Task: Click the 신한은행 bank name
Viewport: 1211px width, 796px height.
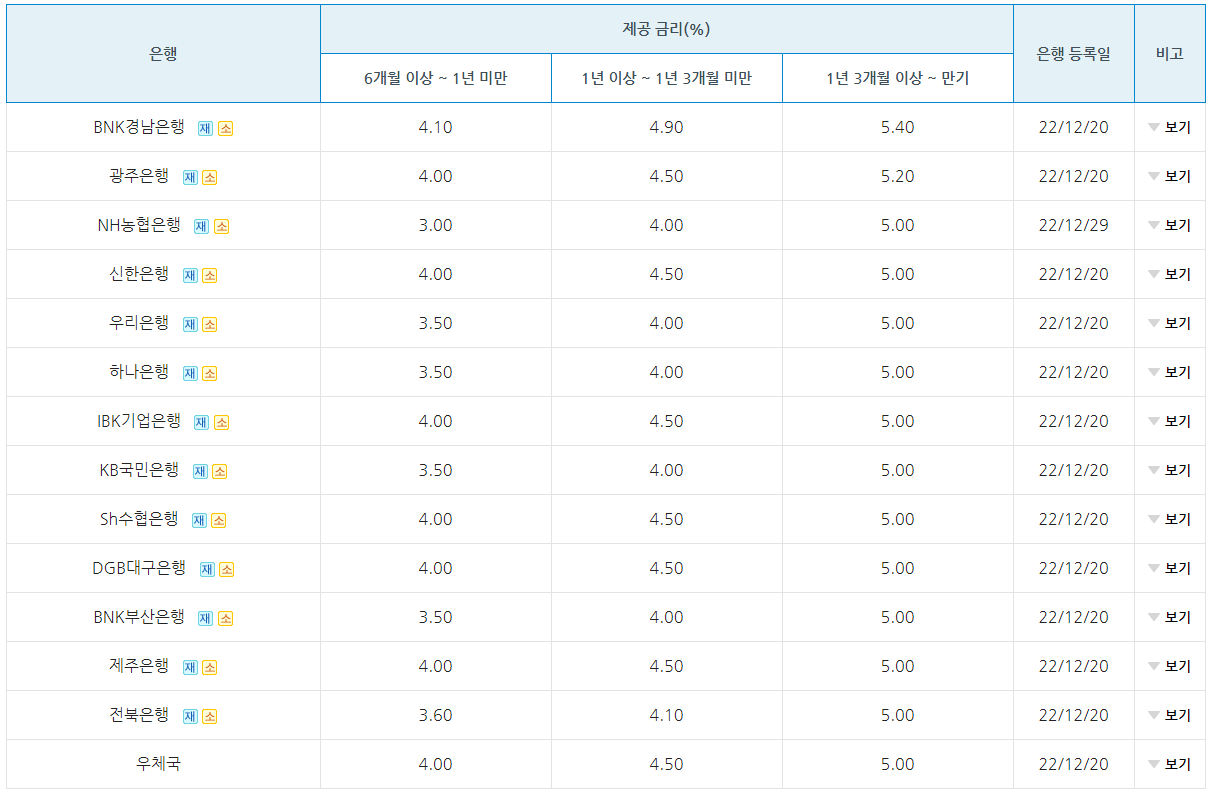Action: pos(139,274)
